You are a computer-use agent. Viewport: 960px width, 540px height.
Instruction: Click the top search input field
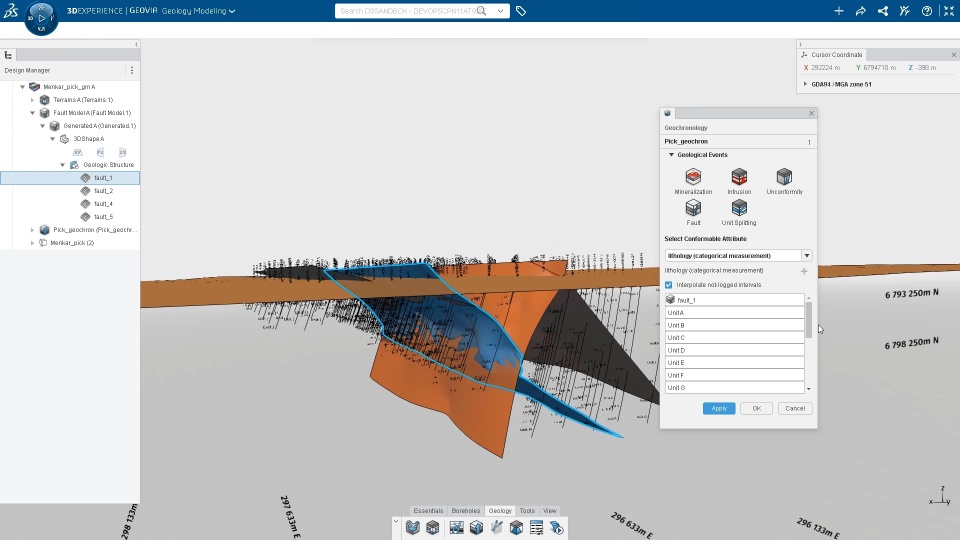coord(408,11)
